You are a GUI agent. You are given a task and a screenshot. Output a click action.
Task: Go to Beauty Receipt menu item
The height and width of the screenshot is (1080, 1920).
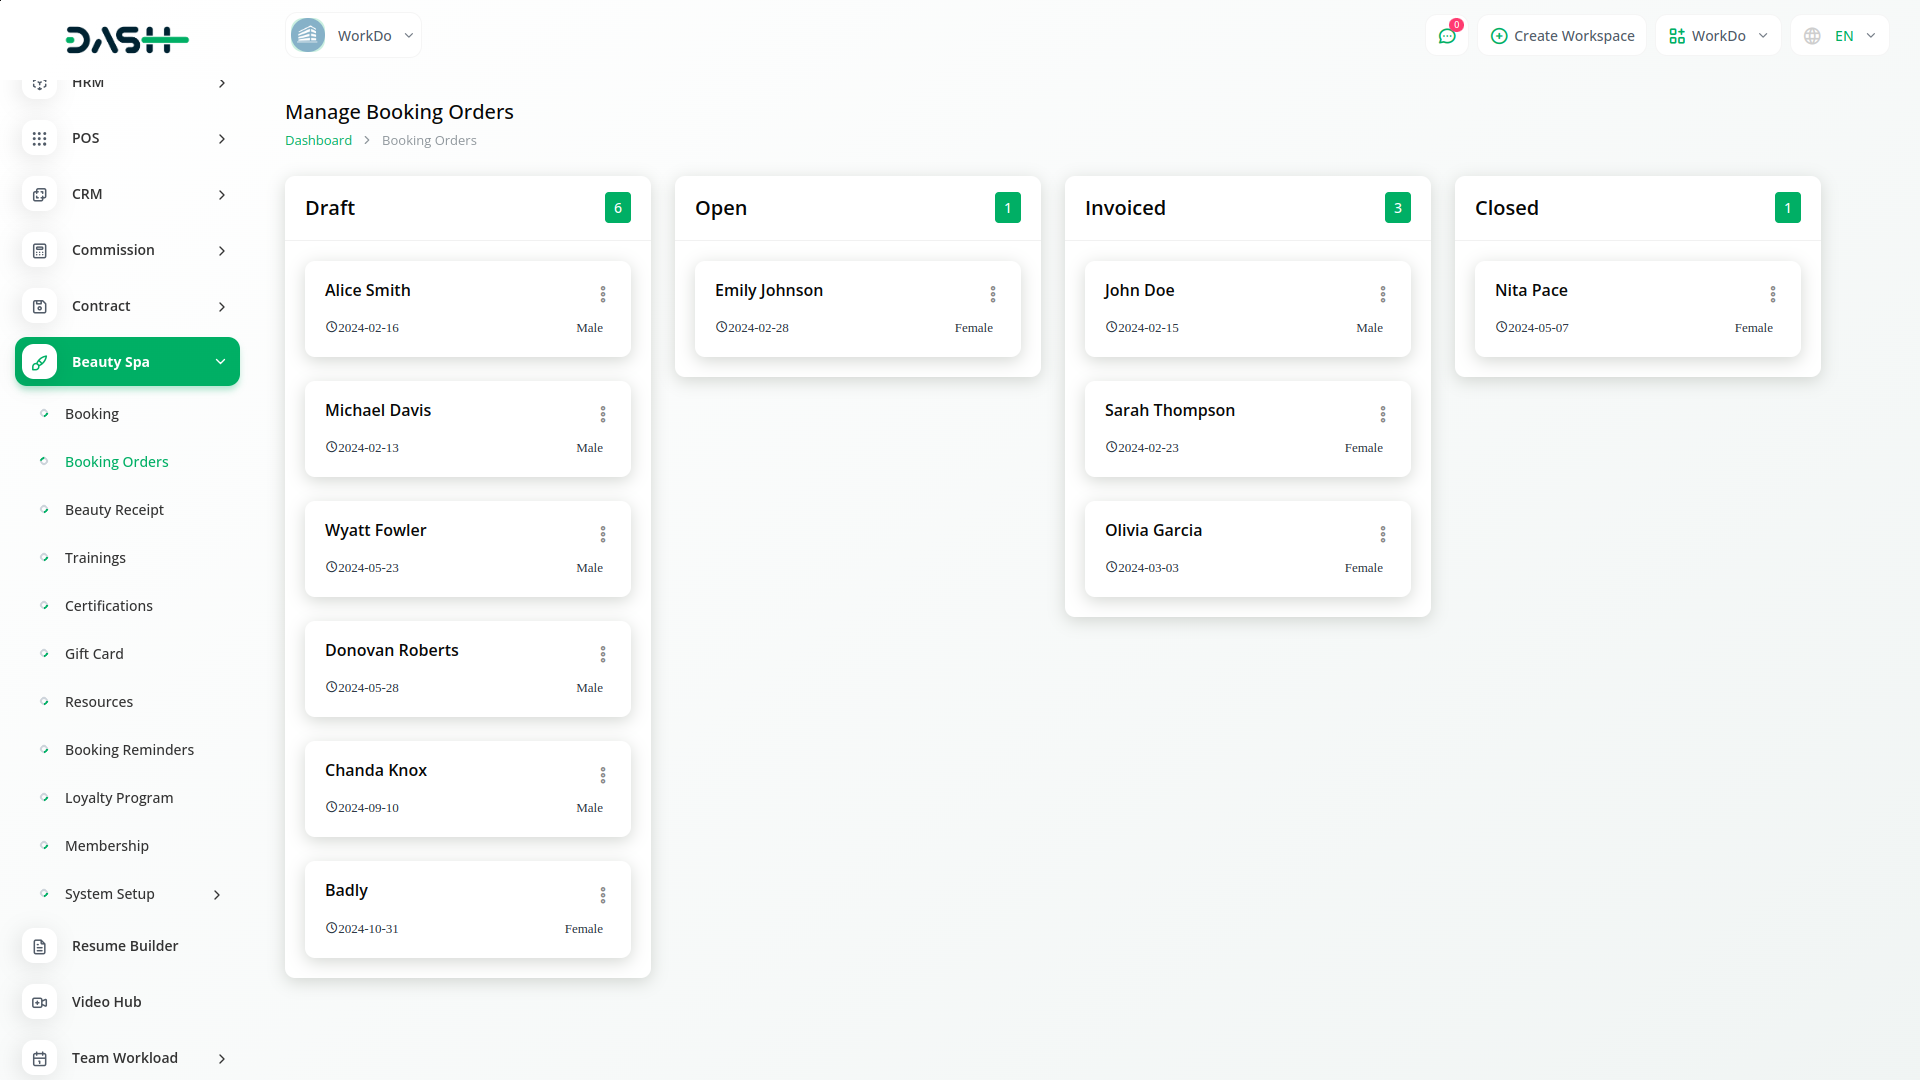tap(114, 510)
